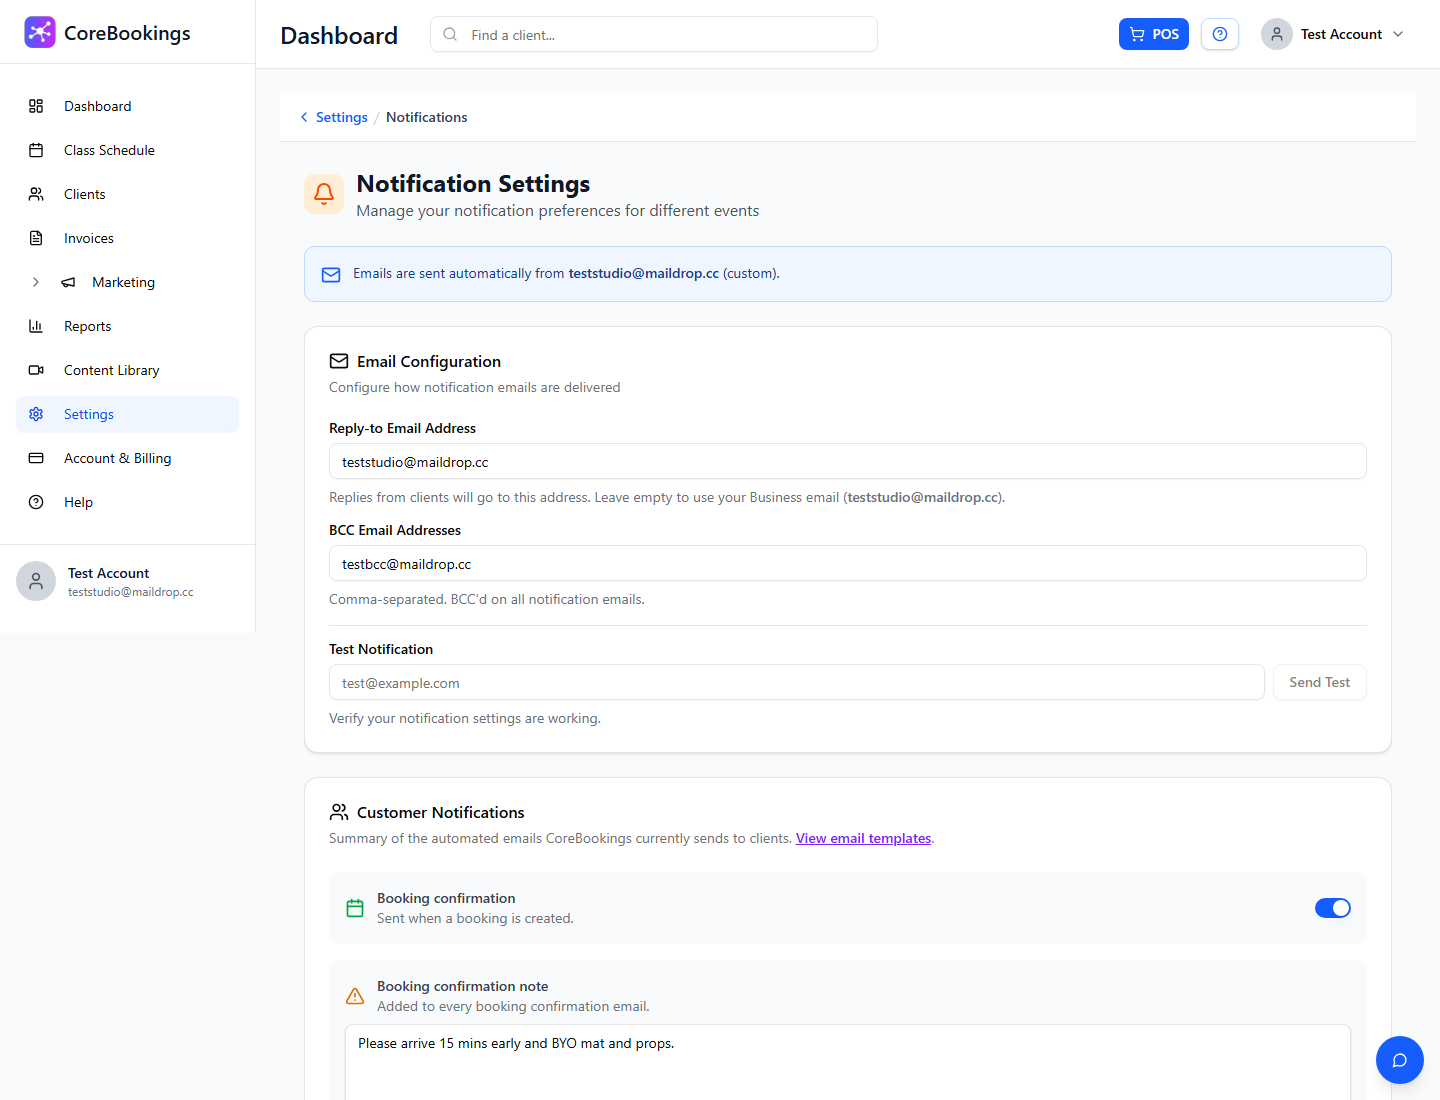This screenshot has width=1440, height=1100.
Task: Click the magnifier icon in client search
Action: coord(450,34)
